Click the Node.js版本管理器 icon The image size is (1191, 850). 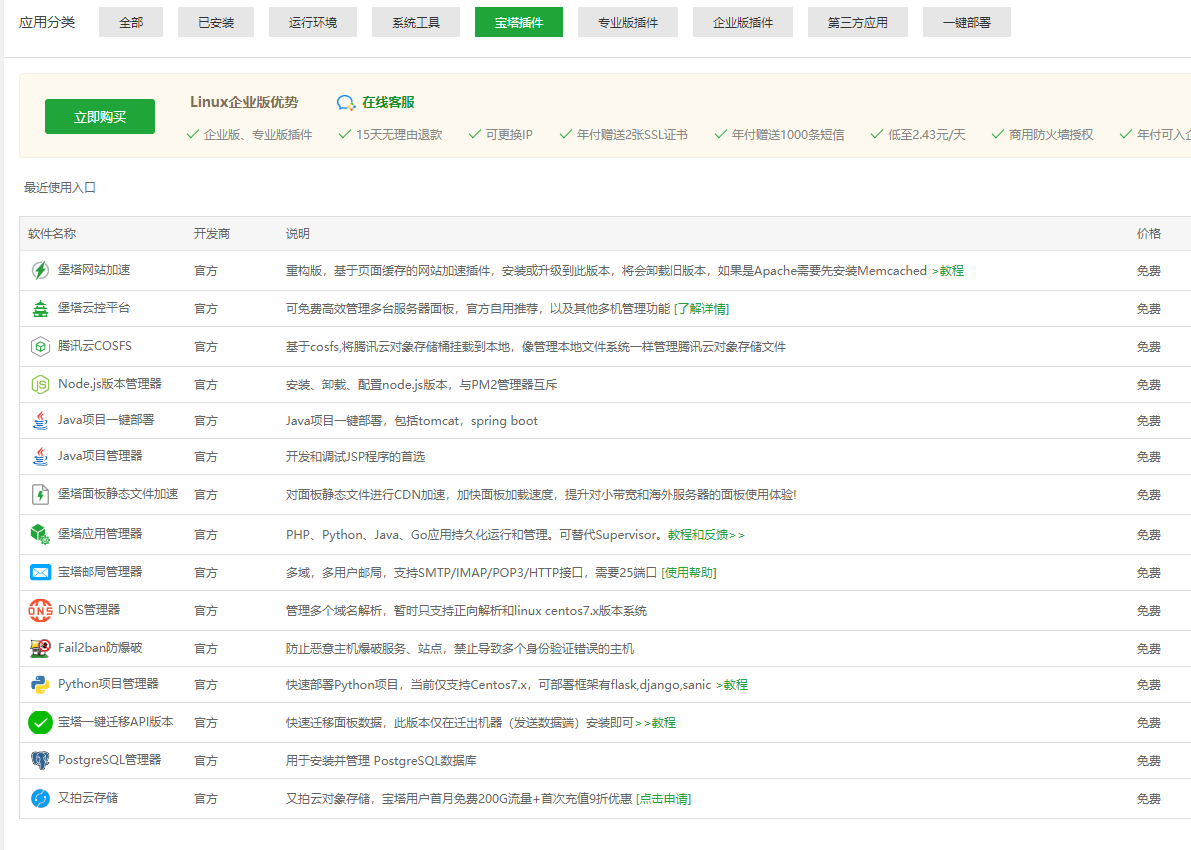click(40, 384)
